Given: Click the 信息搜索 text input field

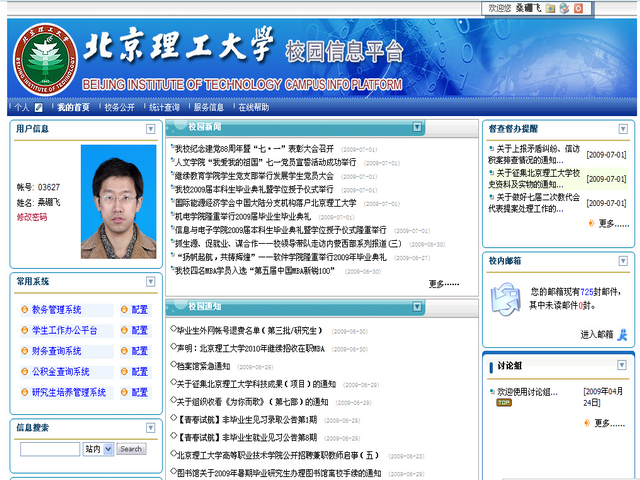Looking at the screenshot, I should coord(49,449).
